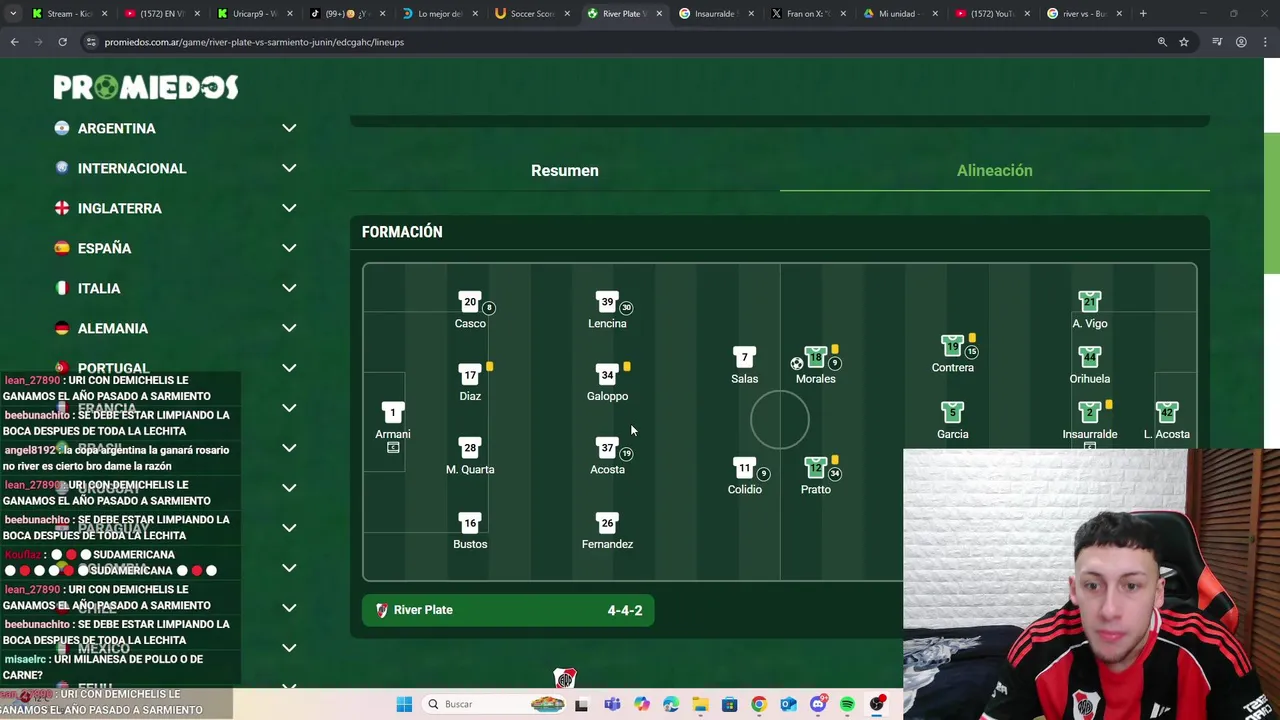The image size is (1280, 720).
Task: Click the Promiedos logo
Action: point(146,87)
